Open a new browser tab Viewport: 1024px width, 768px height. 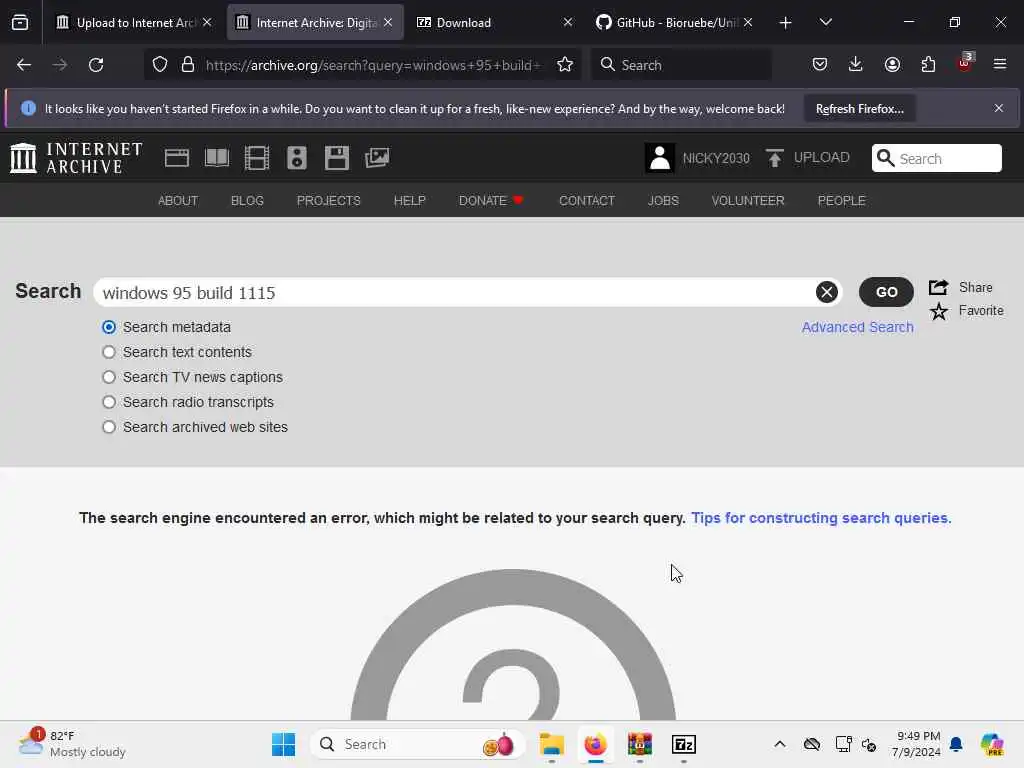[x=786, y=23]
